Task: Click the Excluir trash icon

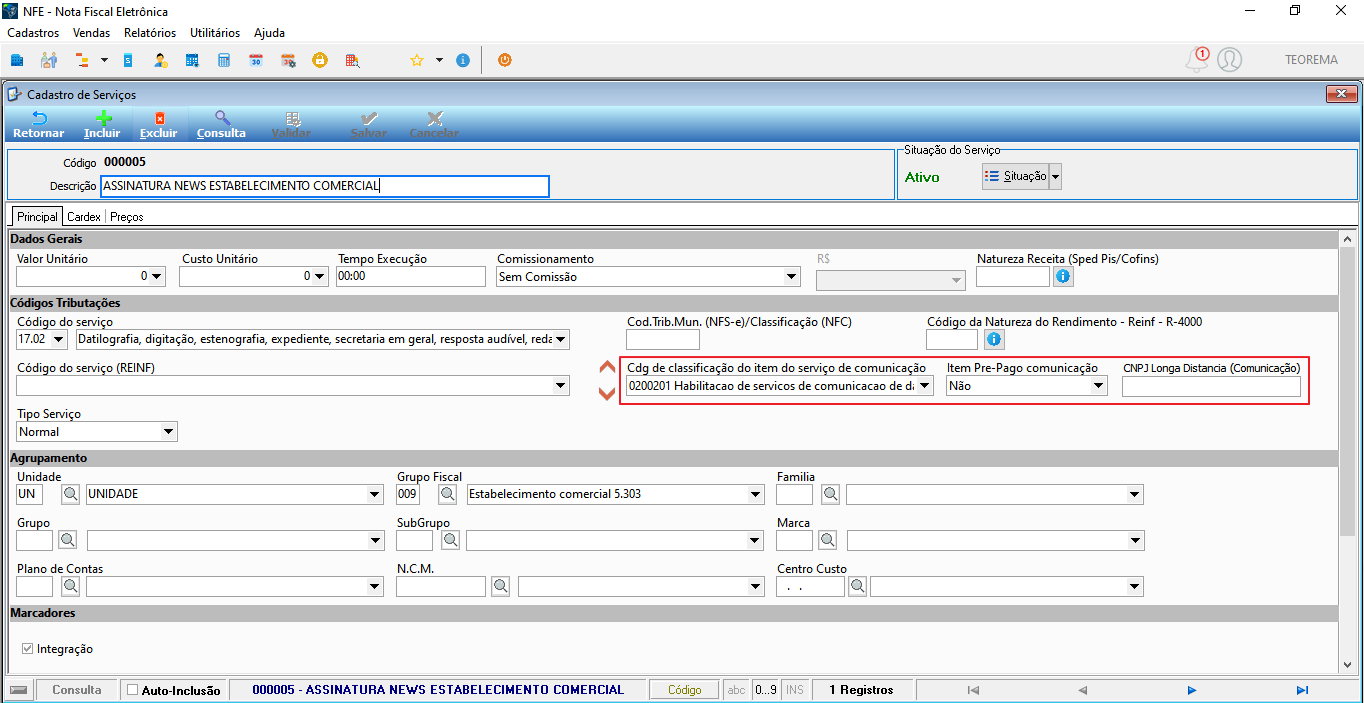Action: 158,125
